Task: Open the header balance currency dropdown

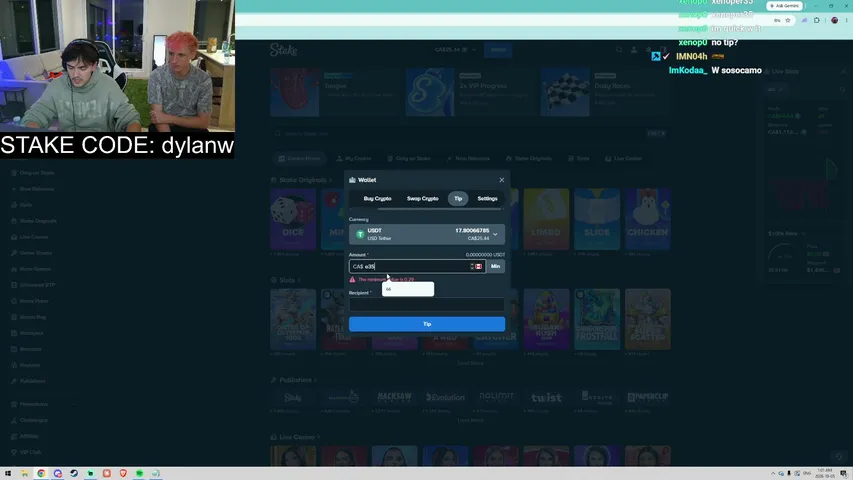Action: coord(456,50)
